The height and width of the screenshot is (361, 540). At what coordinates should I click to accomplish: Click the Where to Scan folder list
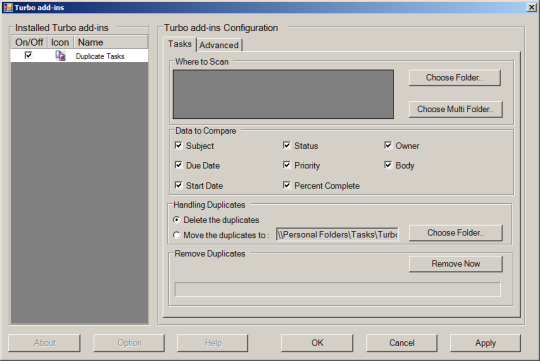pyautogui.click(x=283, y=94)
